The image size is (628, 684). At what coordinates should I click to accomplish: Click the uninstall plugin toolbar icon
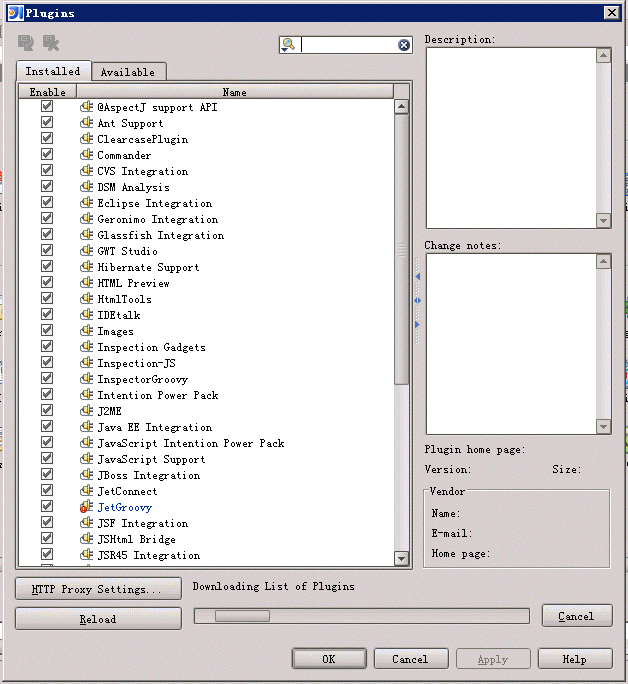pos(51,43)
